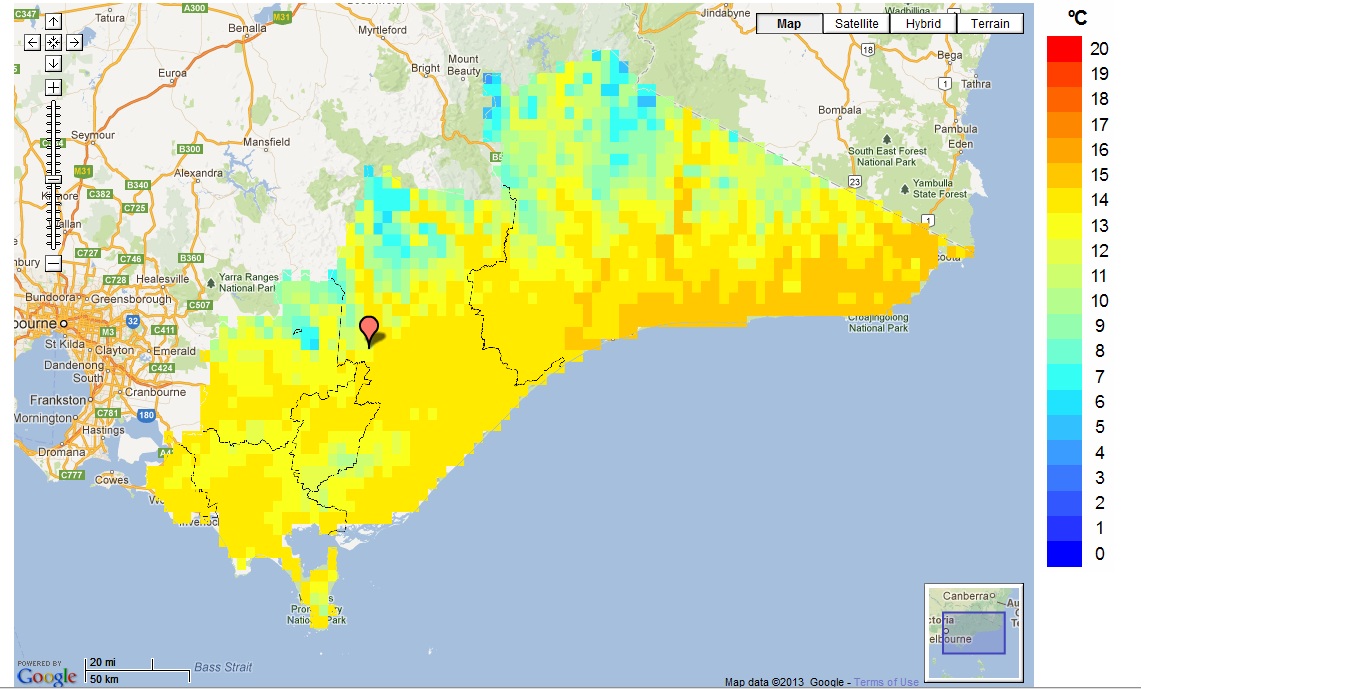Click the Google logo
Image resolution: width=1360 pixels, height=689 pixels.
point(46,677)
